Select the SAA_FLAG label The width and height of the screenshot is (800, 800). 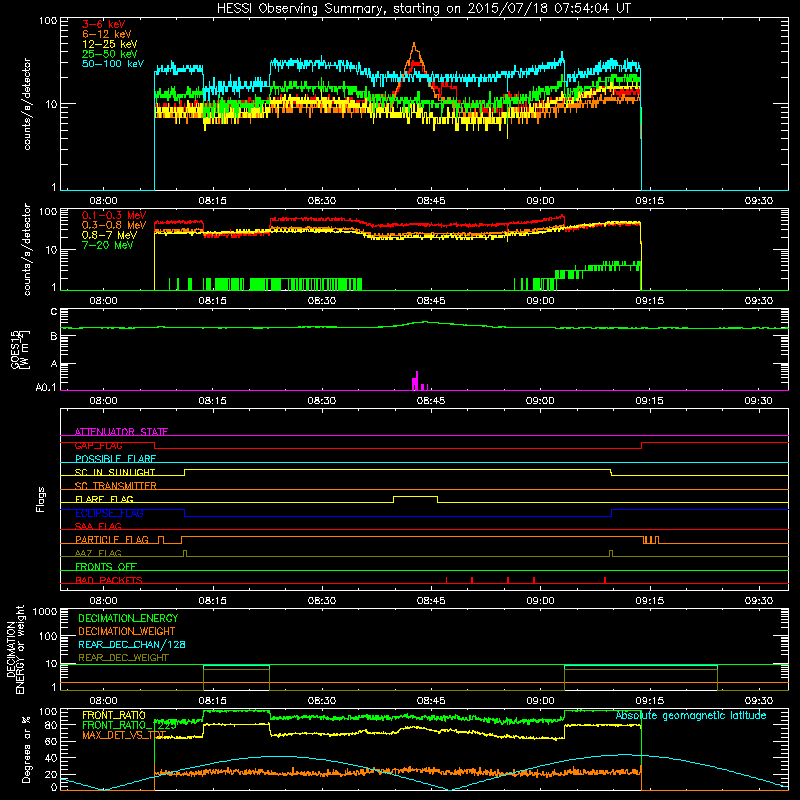(98, 526)
